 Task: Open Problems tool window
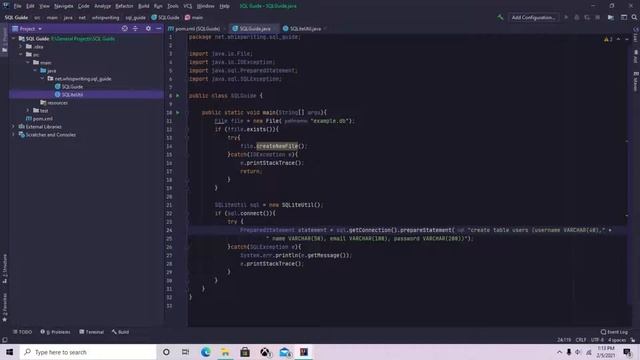(55, 332)
